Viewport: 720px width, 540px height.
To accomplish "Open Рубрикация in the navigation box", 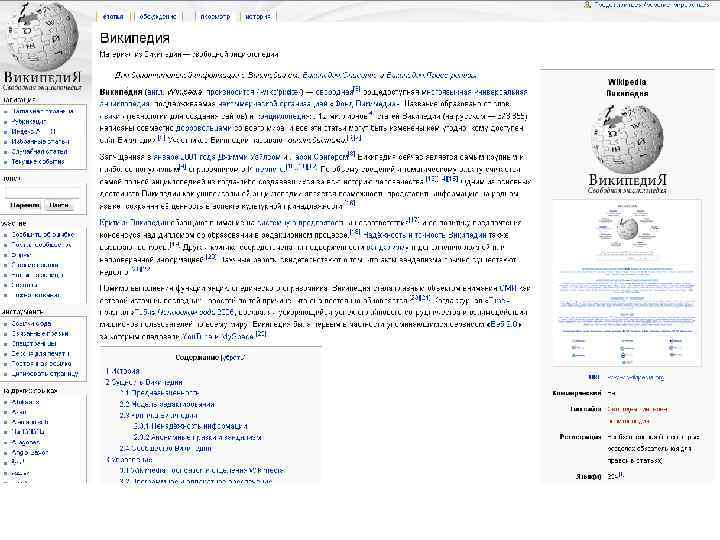I will pos(29,122).
